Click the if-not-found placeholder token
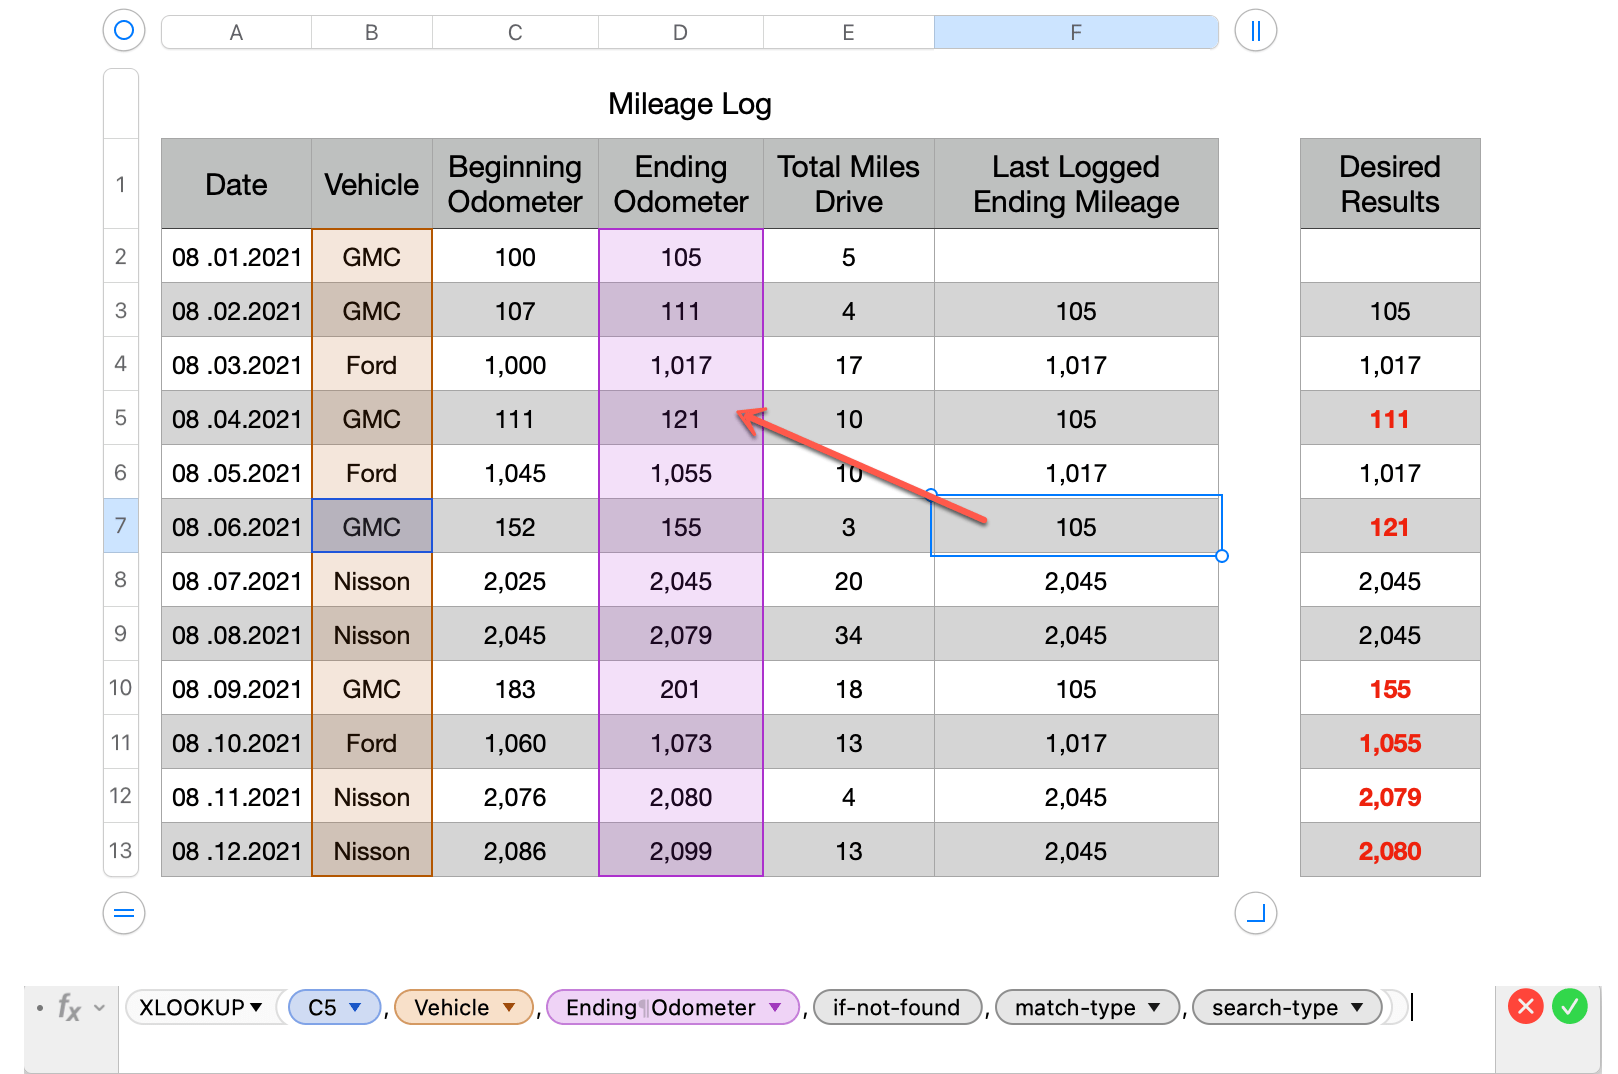The image size is (1618, 1074). pos(897,1007)
